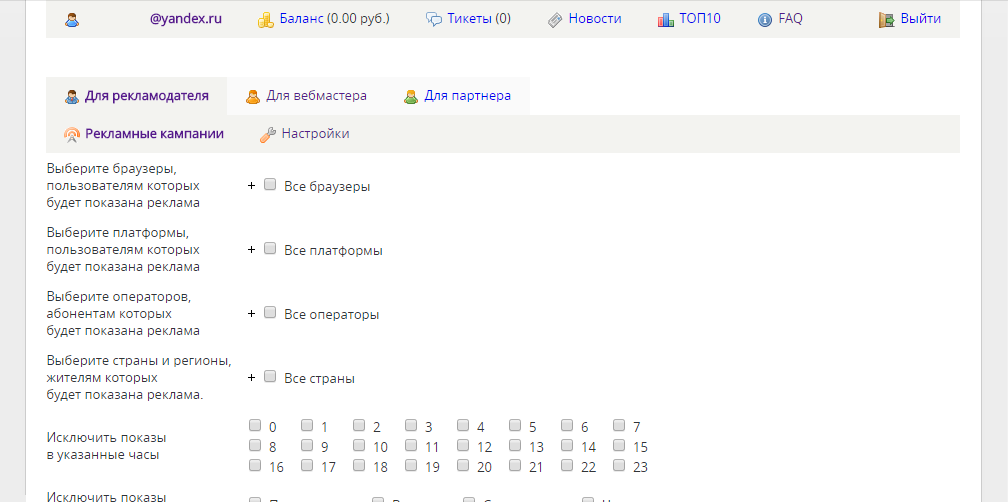
Task: Open the @yandex.ru account link
Action: point(186,19)
